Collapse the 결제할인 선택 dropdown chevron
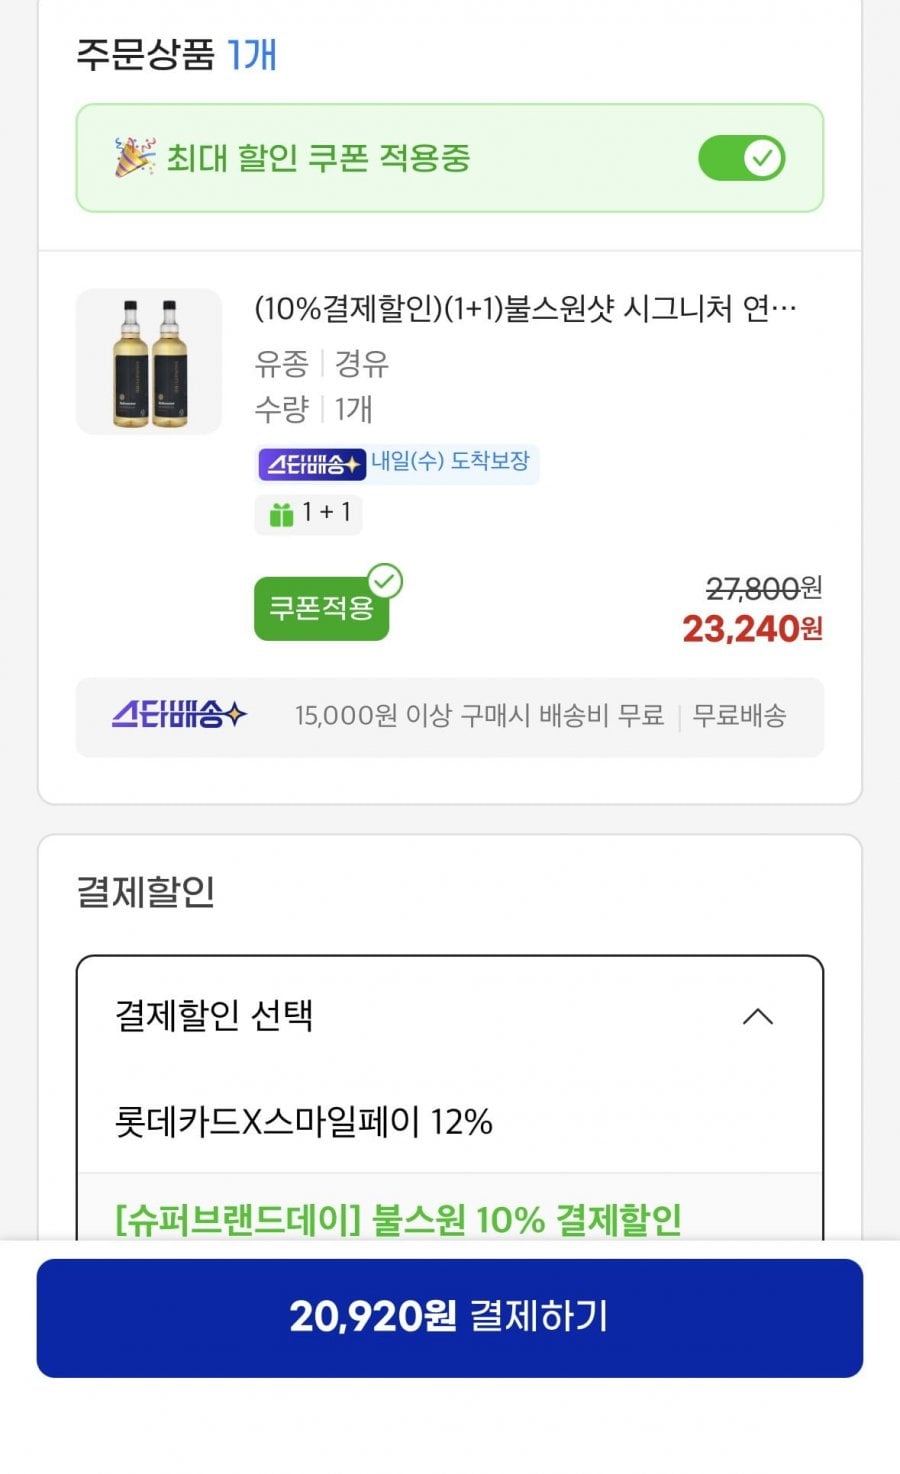This screenshot has height=1474, width=900. tap(758, 1017)
